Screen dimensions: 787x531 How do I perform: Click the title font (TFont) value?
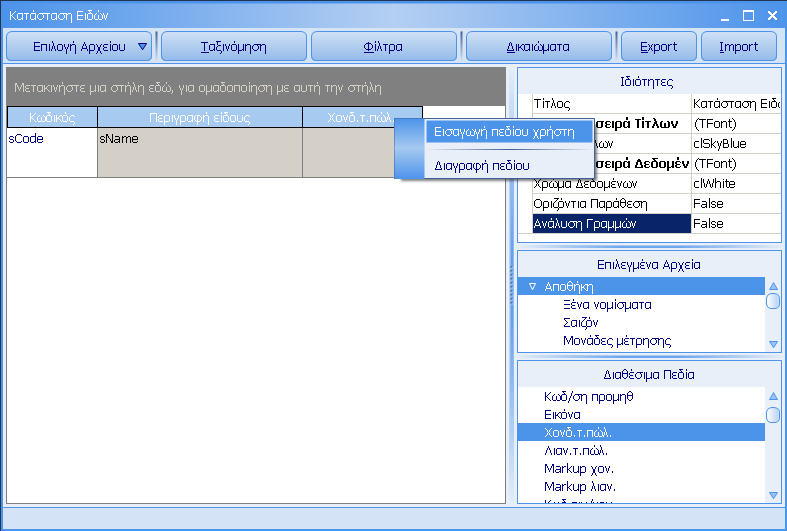tap(736, 124)
